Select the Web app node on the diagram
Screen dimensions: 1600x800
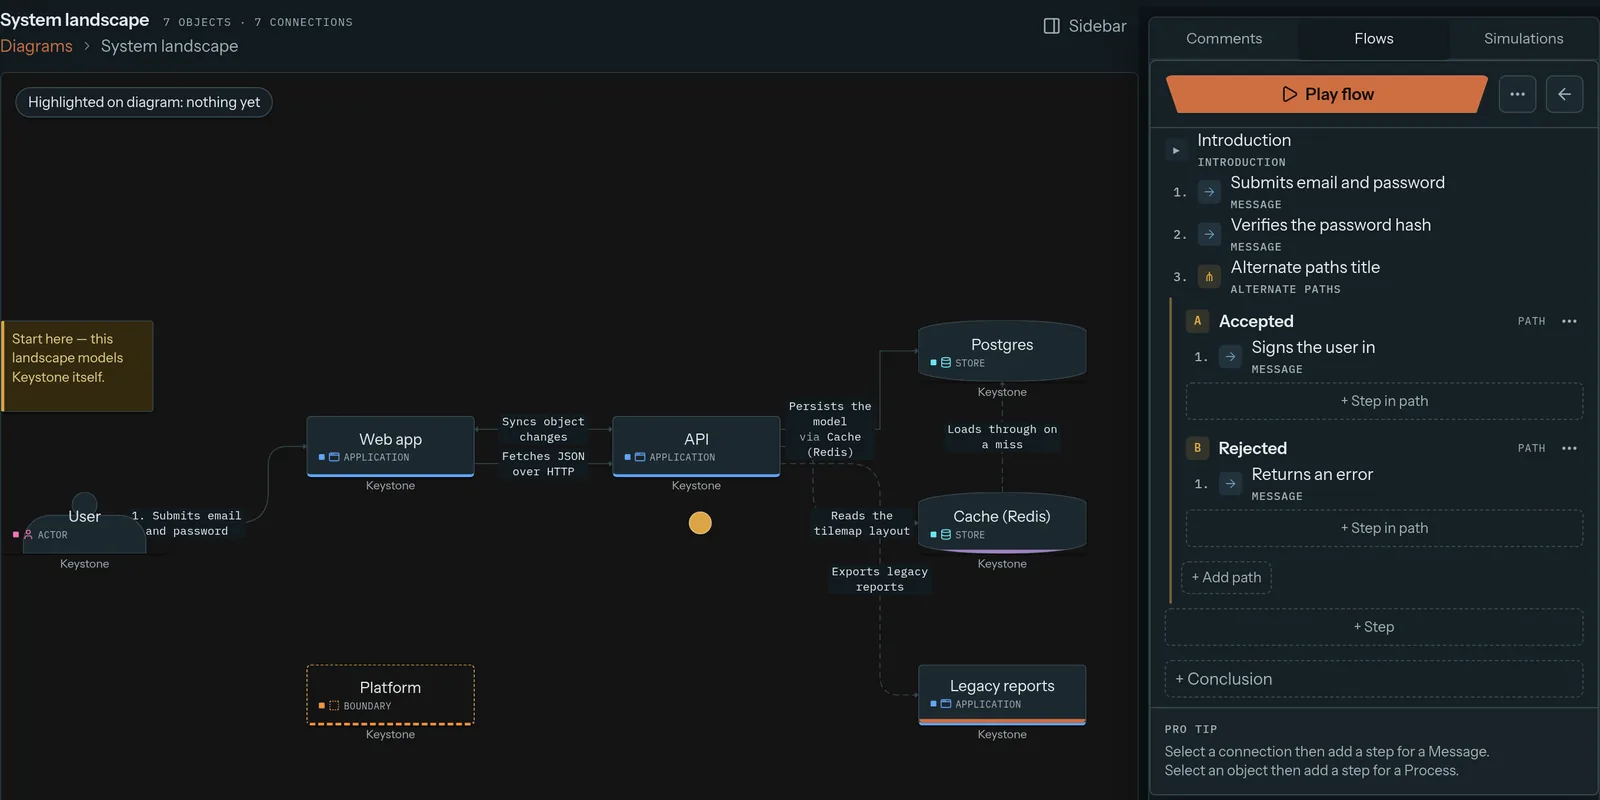pyautogui.click(x=390, y=446)
